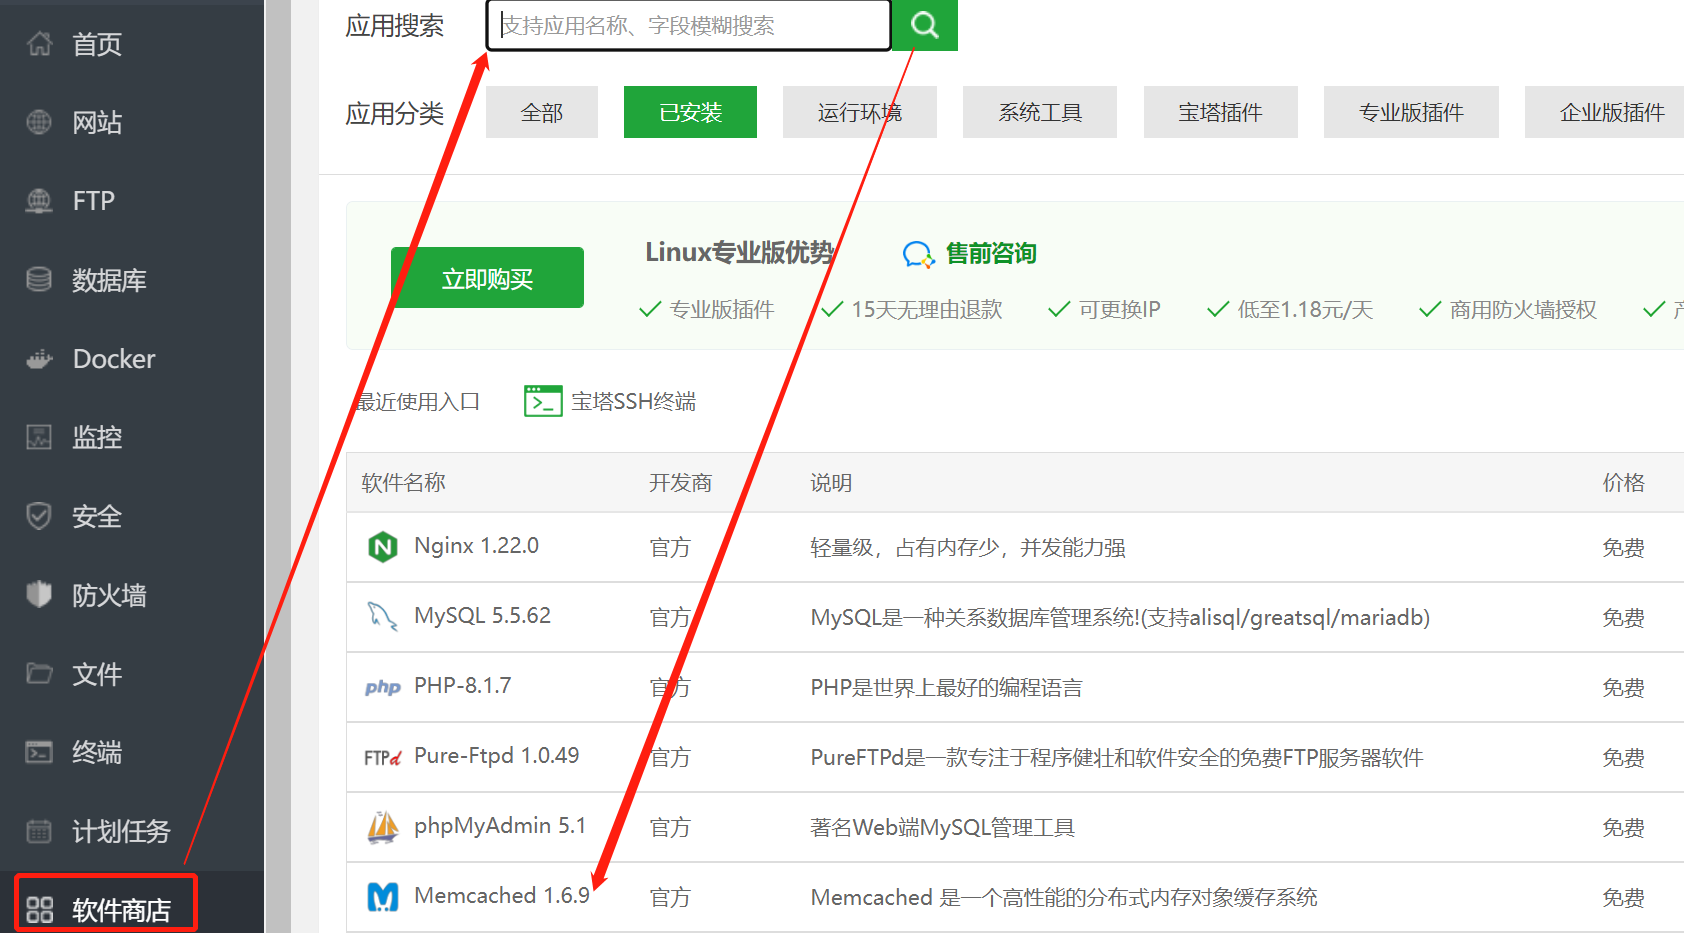Click inside the application search field
Image resolution: width=1684 pixels, height=933 pixels.
(x=687, y=25)
